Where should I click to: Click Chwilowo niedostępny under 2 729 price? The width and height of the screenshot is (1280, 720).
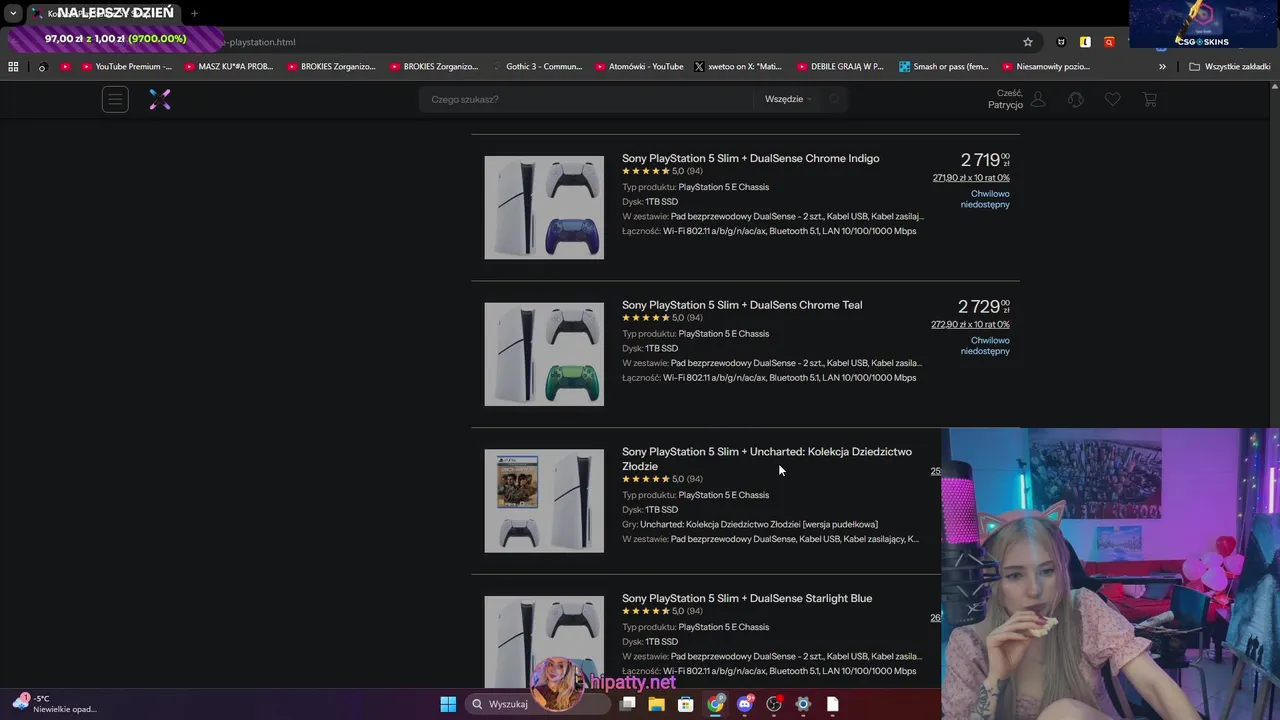point(985,346)
